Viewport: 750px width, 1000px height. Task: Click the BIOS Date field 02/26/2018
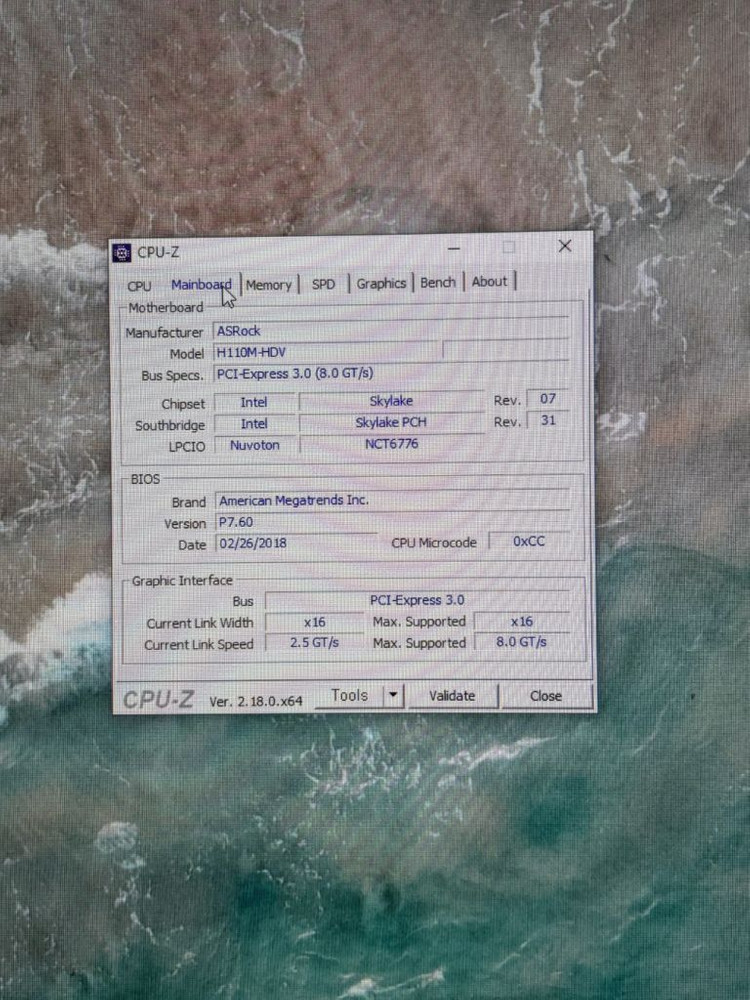[295, 544]
